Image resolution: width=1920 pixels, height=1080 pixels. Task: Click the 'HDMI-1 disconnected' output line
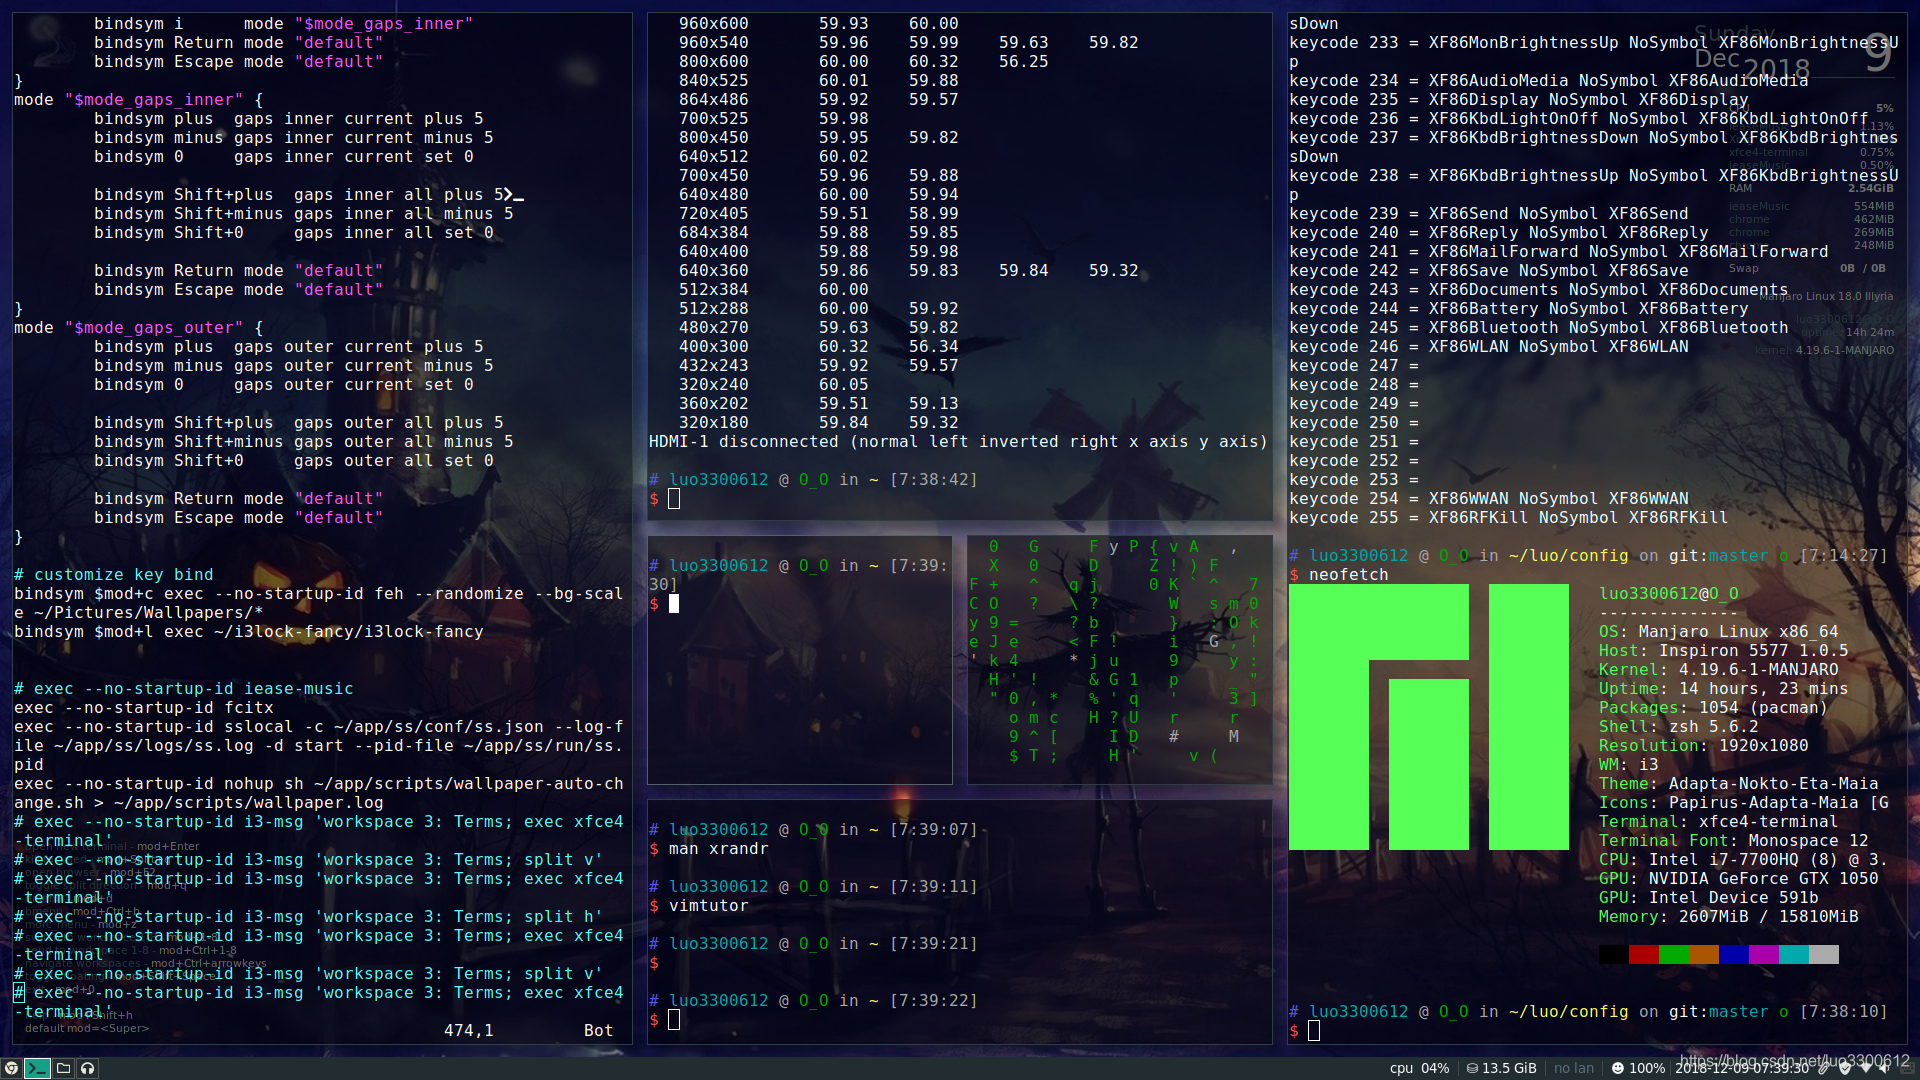958,442
